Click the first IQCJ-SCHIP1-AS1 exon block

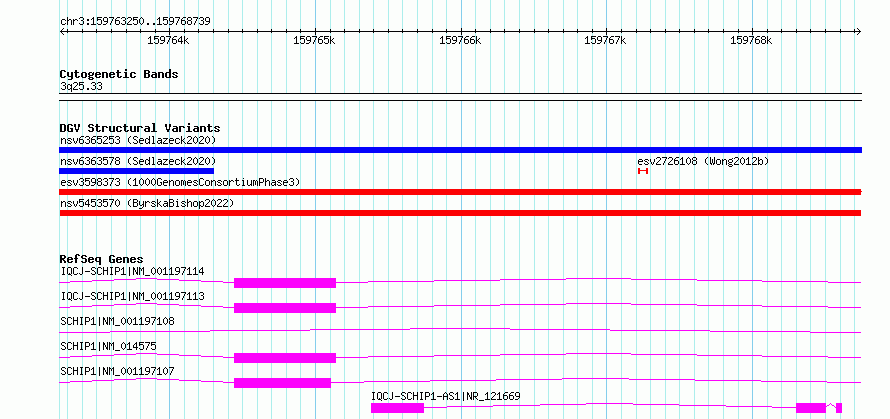397,408
